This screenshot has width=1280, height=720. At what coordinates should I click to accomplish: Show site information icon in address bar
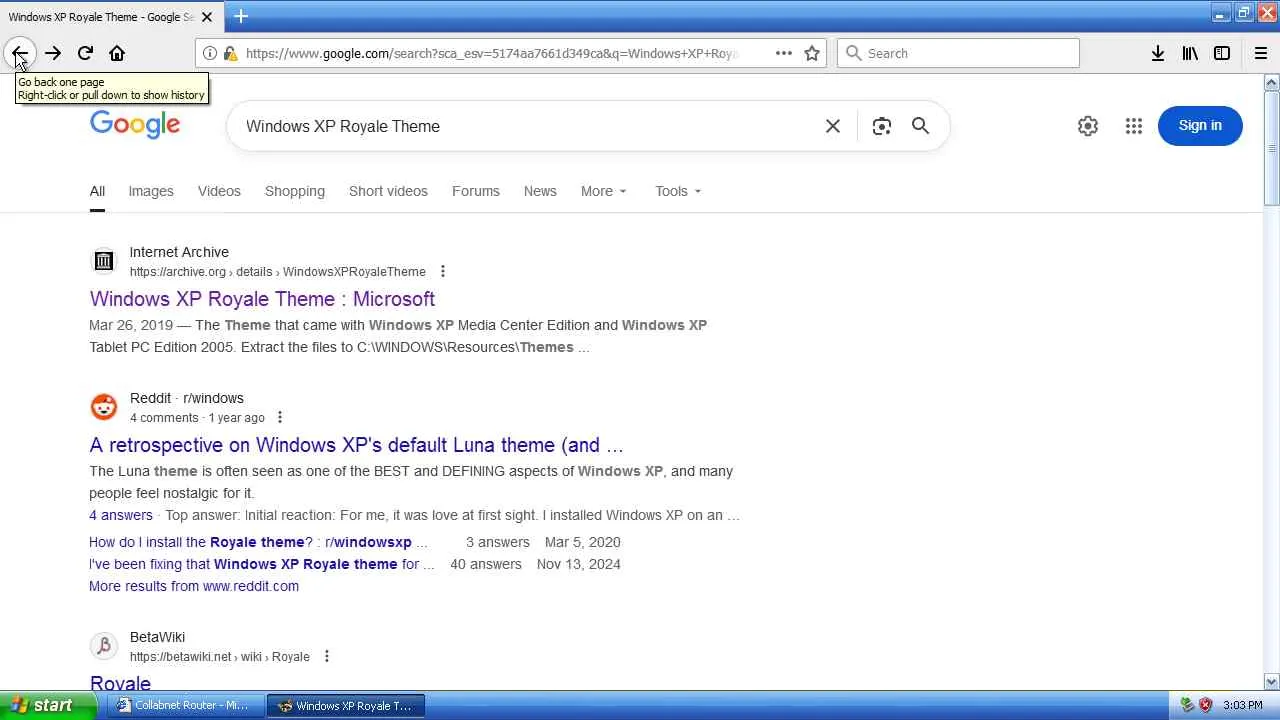[x=209, y=53]
